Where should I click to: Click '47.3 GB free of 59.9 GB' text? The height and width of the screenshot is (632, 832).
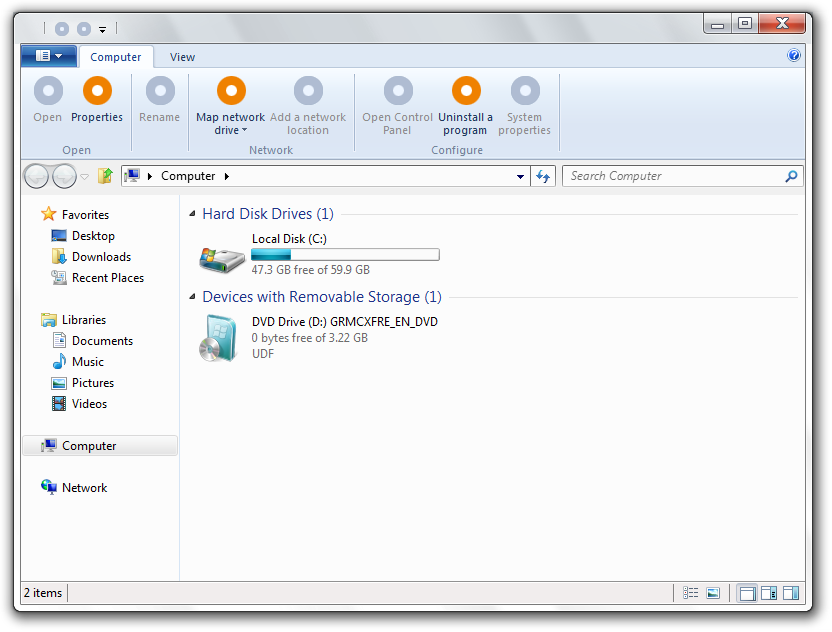[x=310, y=270]
